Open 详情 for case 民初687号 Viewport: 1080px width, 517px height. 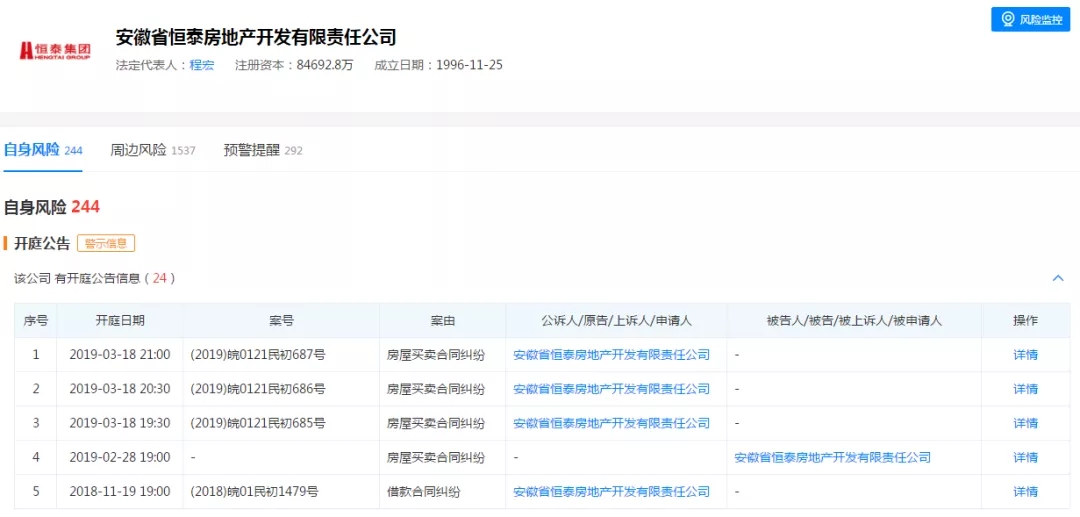click(x=1026, y=355)
